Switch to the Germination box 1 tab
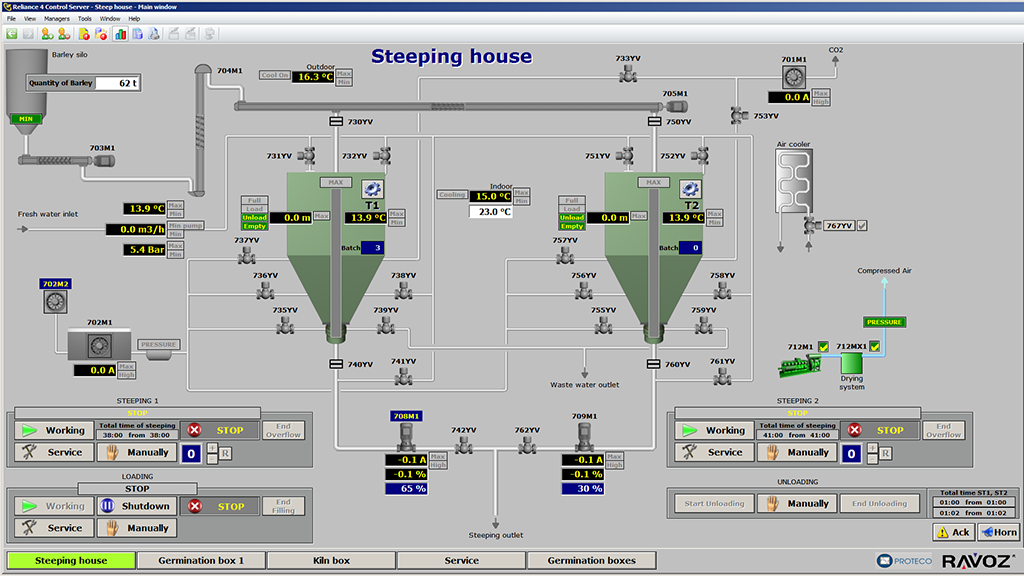Image resolution: width=1024 pixels, height=576 pixels. [x=201, y=560]
